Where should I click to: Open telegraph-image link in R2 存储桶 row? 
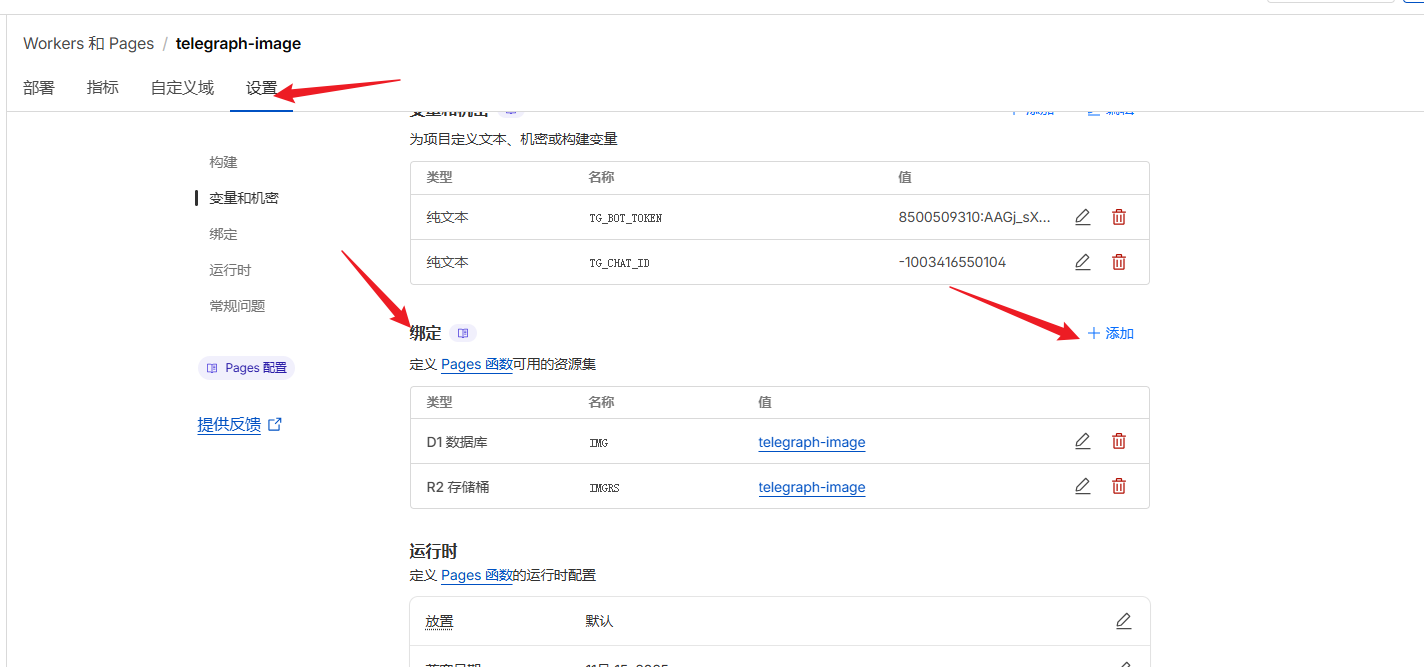pyautogui.click(x=811, y=487)
